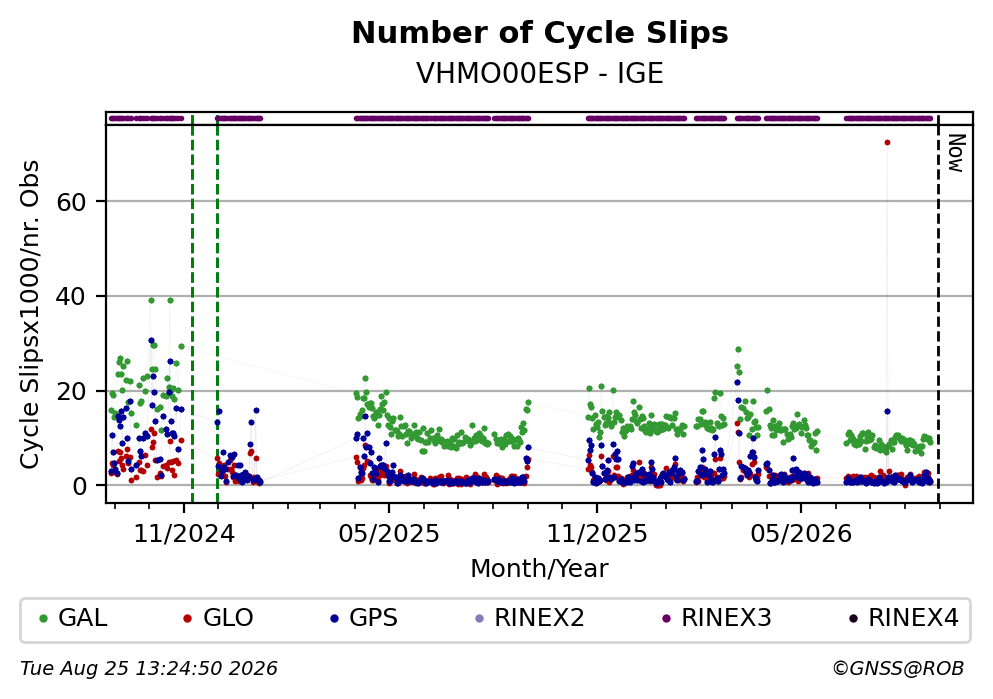Click the 11/2025 x-axis label
This screenshot has height=699, width=993.
click(597, 534)
